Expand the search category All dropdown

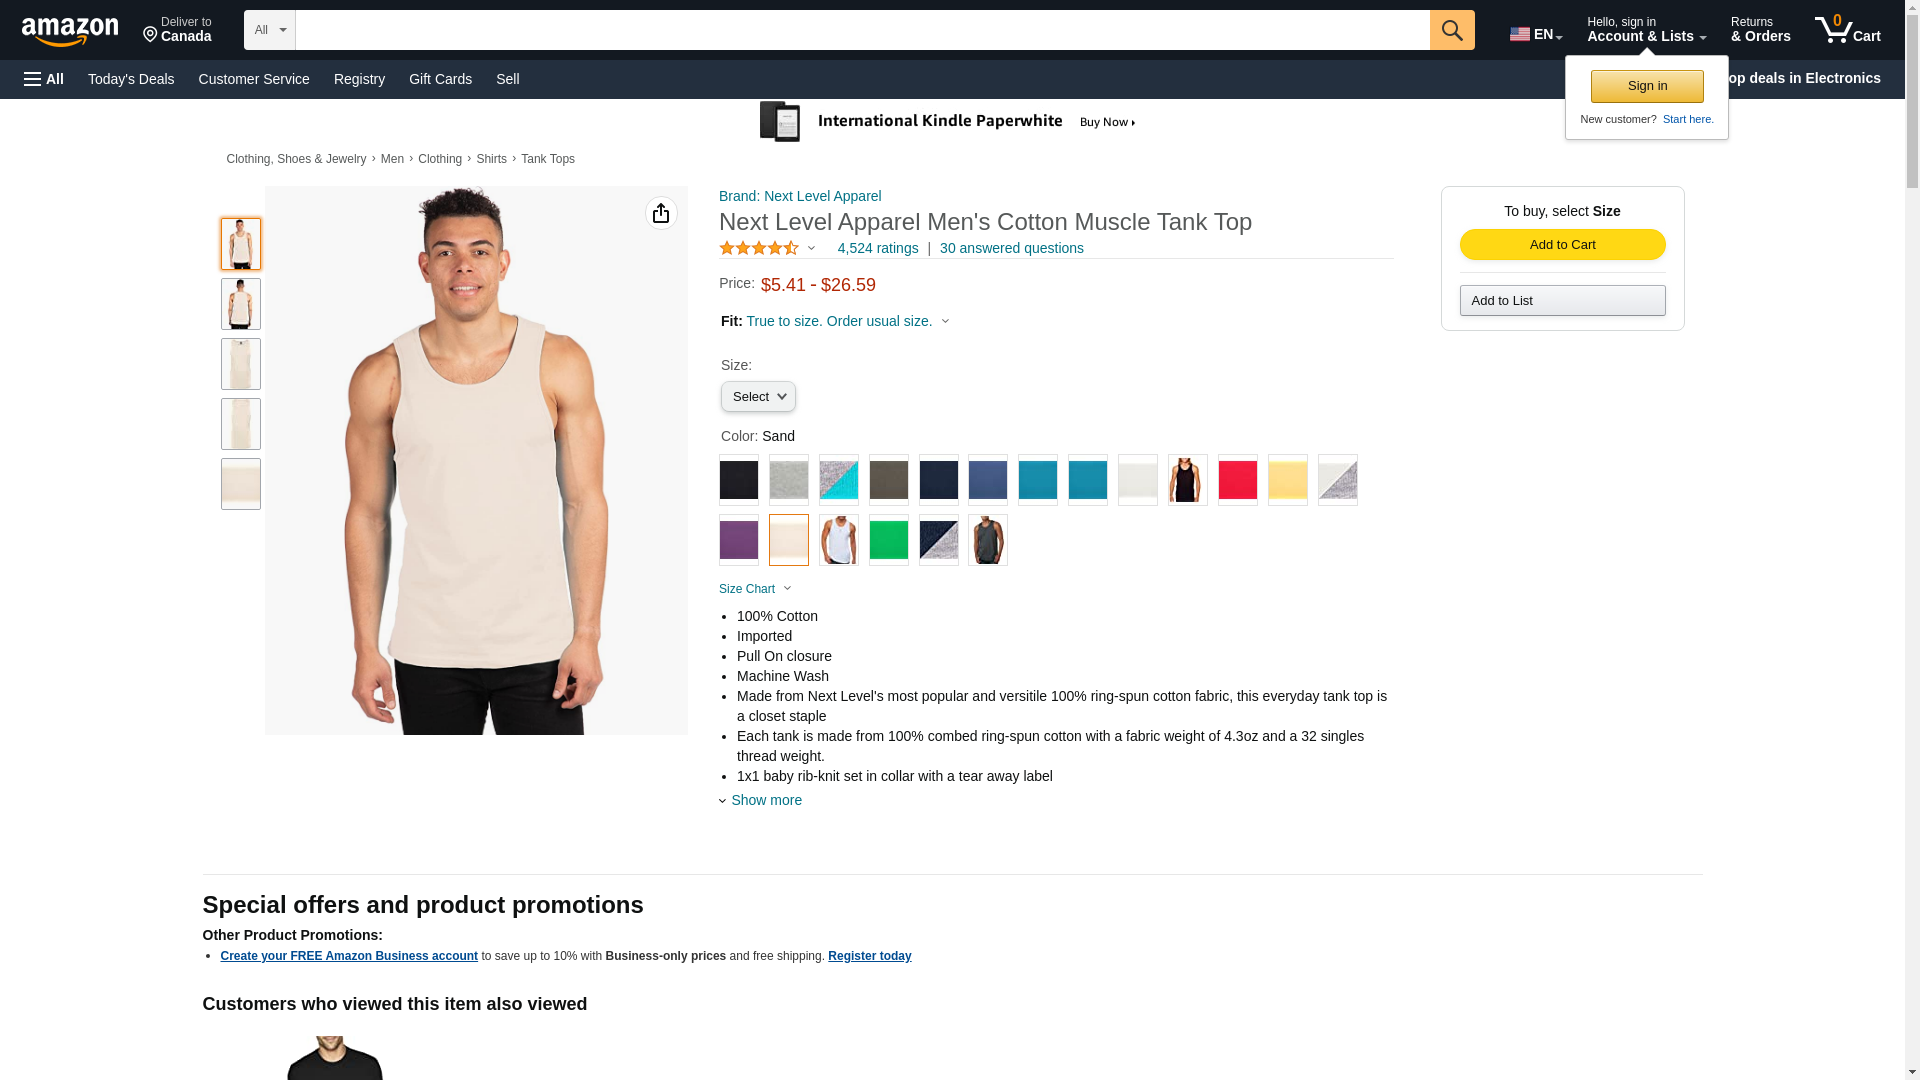pyautogui.click(x=269, y=30)
